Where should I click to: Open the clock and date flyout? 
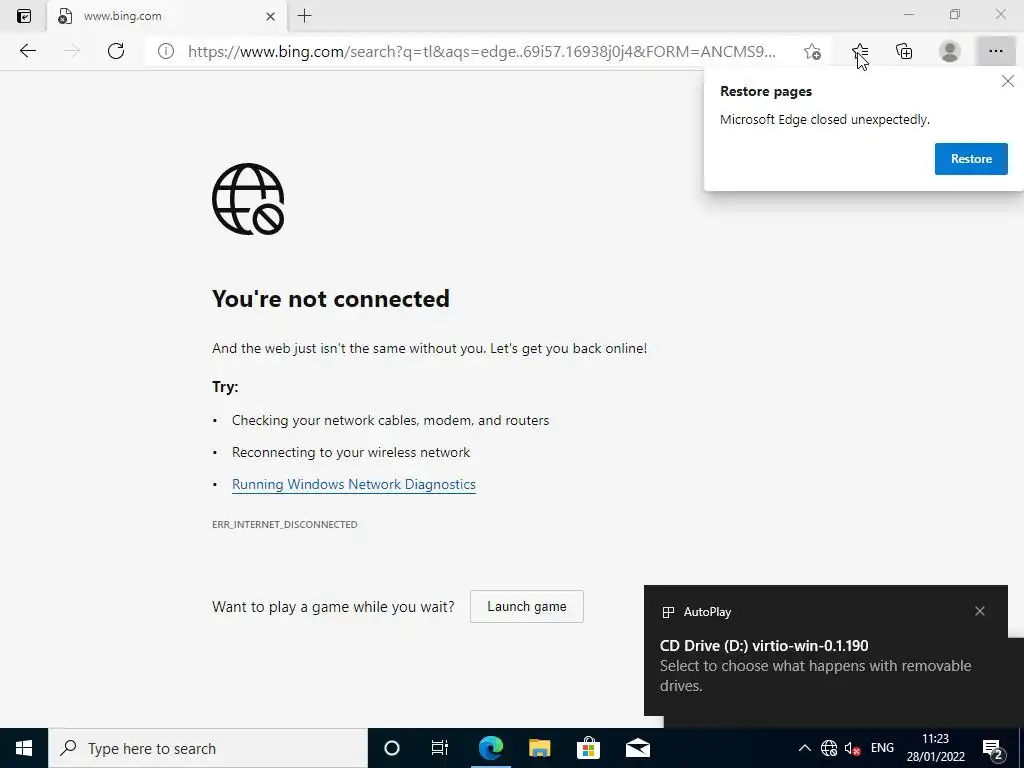(x=935, y=748)
